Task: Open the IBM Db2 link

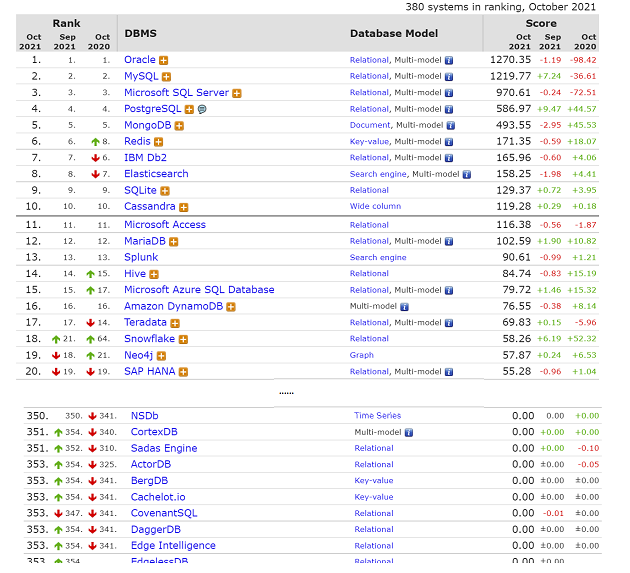Action: coord(145,158)
